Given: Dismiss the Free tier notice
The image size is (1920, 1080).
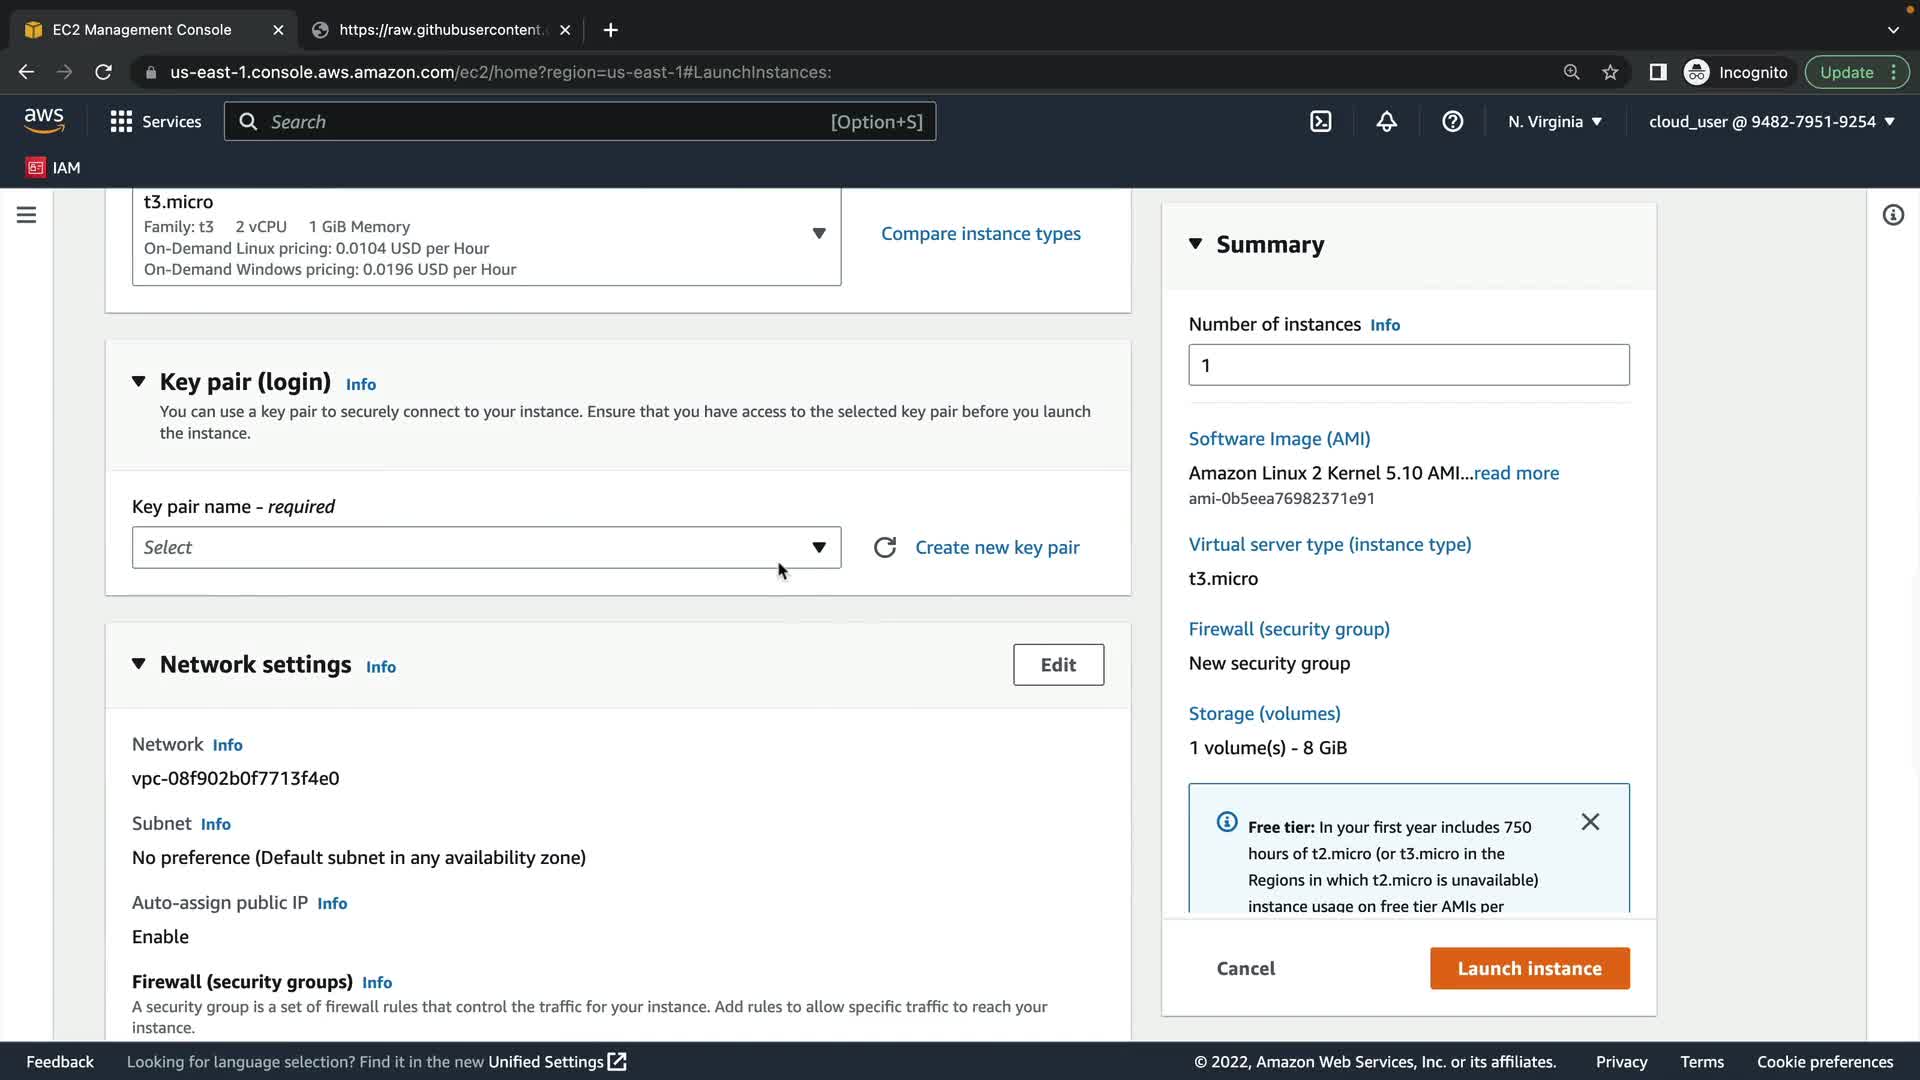Looking at the screenshot, I should click(x=1590, y=822).
